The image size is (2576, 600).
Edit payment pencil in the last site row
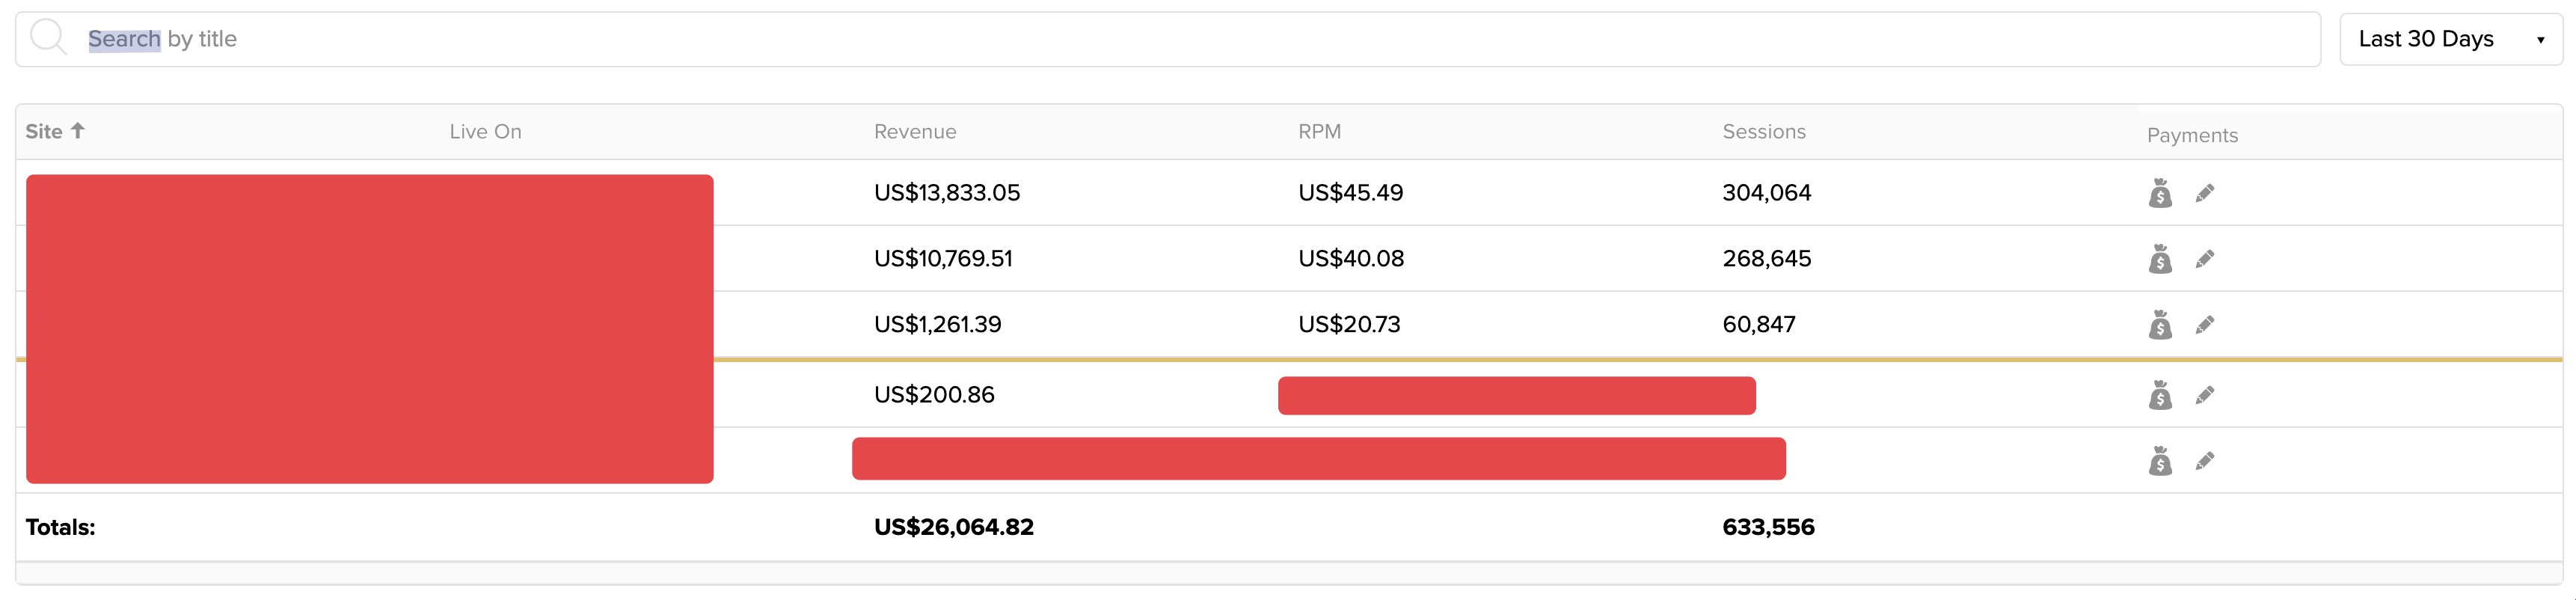[x=2205, y=461]
